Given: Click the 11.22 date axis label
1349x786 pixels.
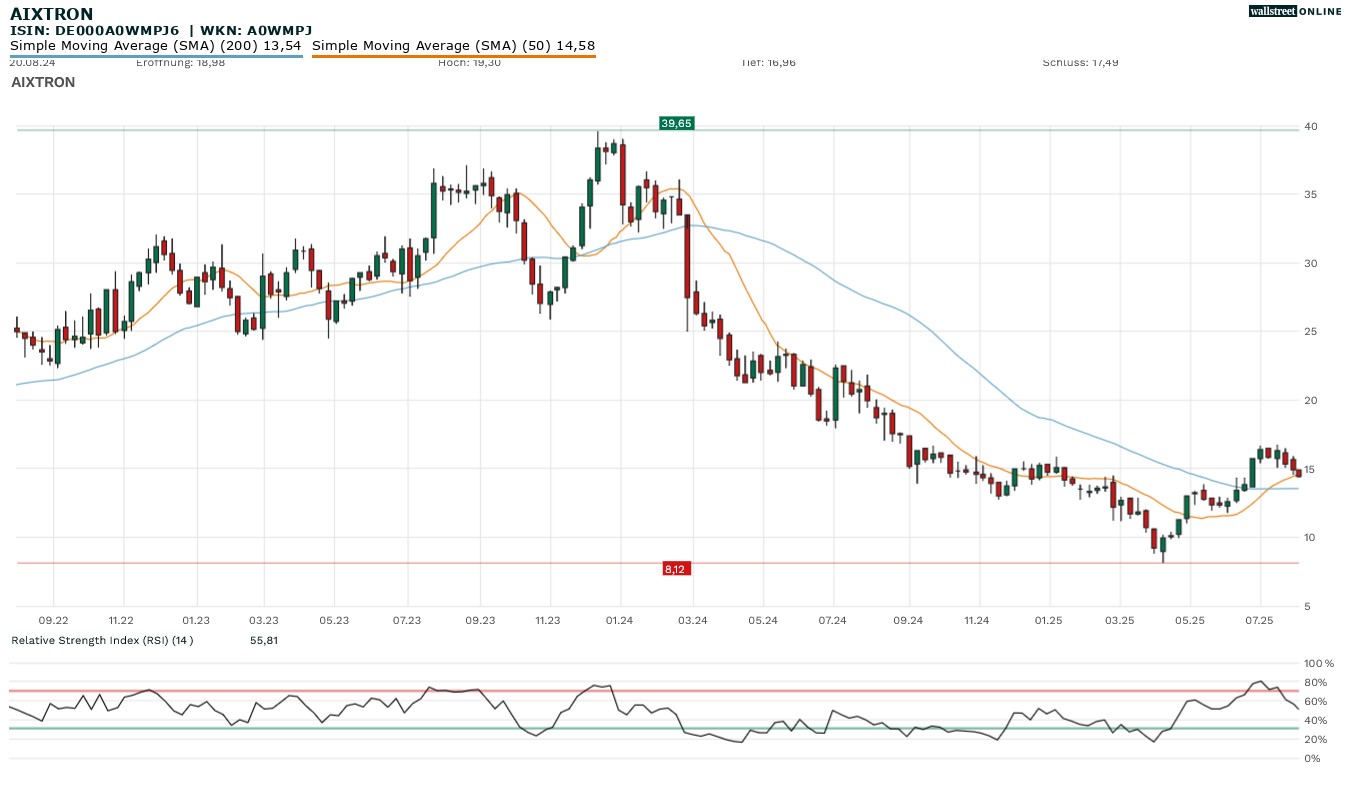Looking at the screenshot, I should pos(121,621).
